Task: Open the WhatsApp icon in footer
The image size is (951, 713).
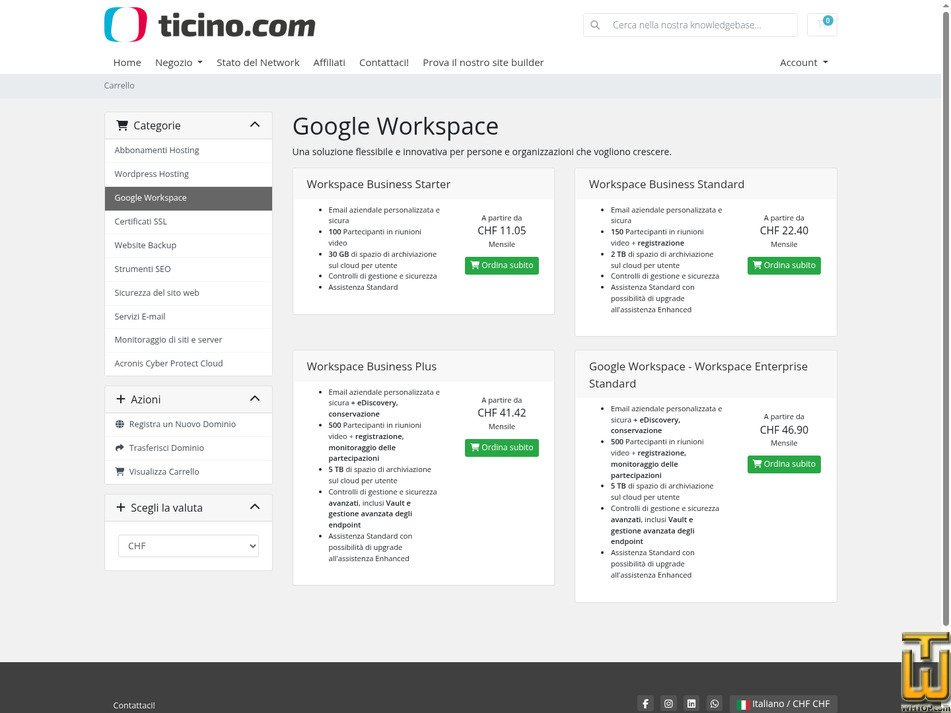Action: tap(714, 703)
